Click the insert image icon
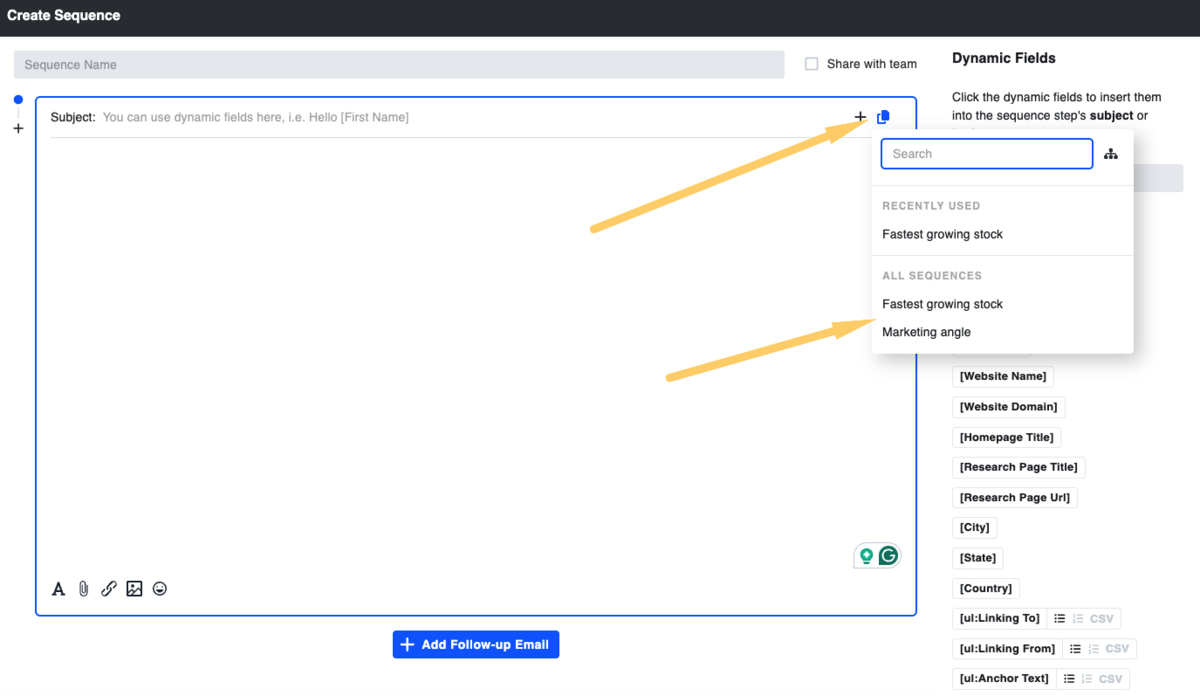 134,589
